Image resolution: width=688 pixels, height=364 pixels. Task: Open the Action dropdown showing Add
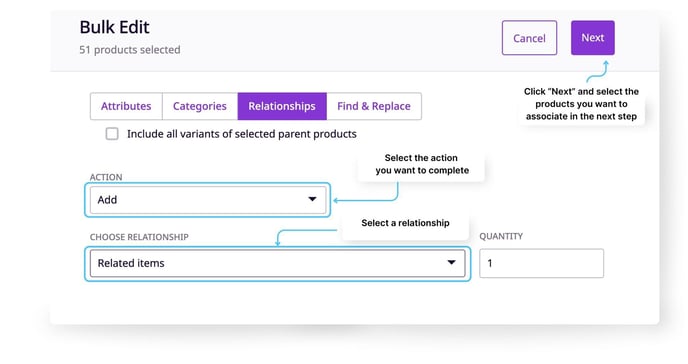[208, 200]
